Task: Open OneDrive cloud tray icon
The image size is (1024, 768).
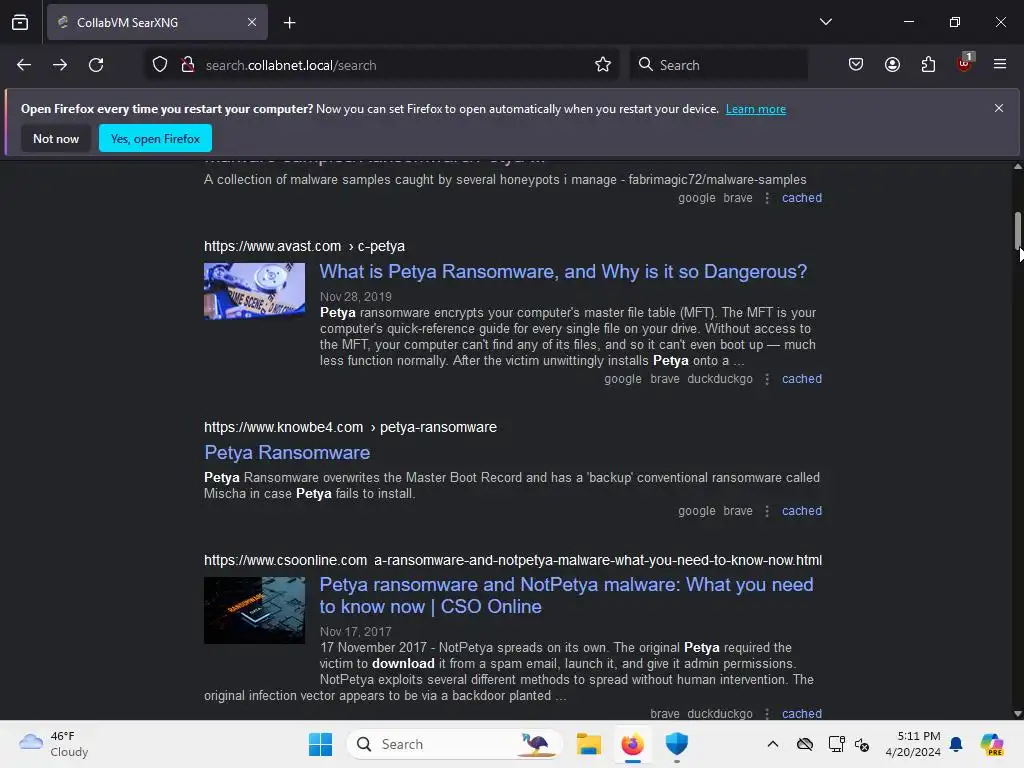Action: coord(805,744)
